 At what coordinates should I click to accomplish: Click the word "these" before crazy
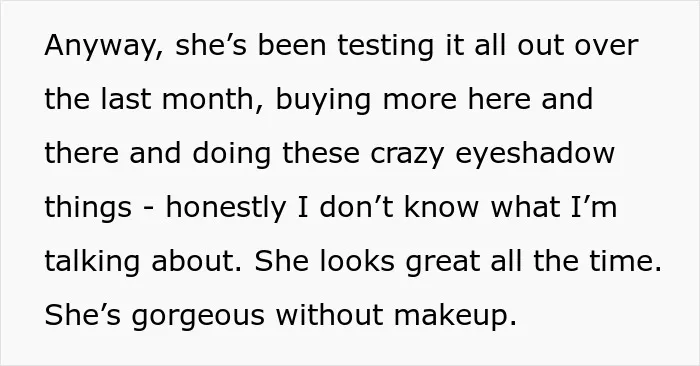click(x=321, y=153)
